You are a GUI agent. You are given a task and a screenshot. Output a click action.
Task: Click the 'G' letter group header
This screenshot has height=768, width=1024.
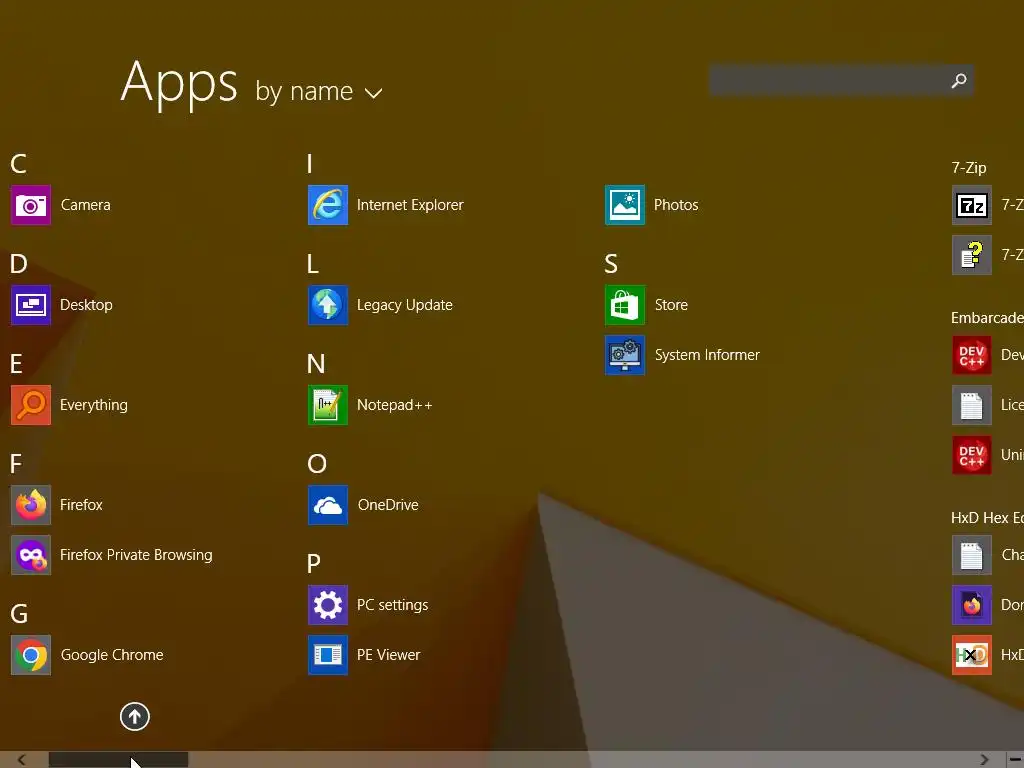(x=19, y=614)
